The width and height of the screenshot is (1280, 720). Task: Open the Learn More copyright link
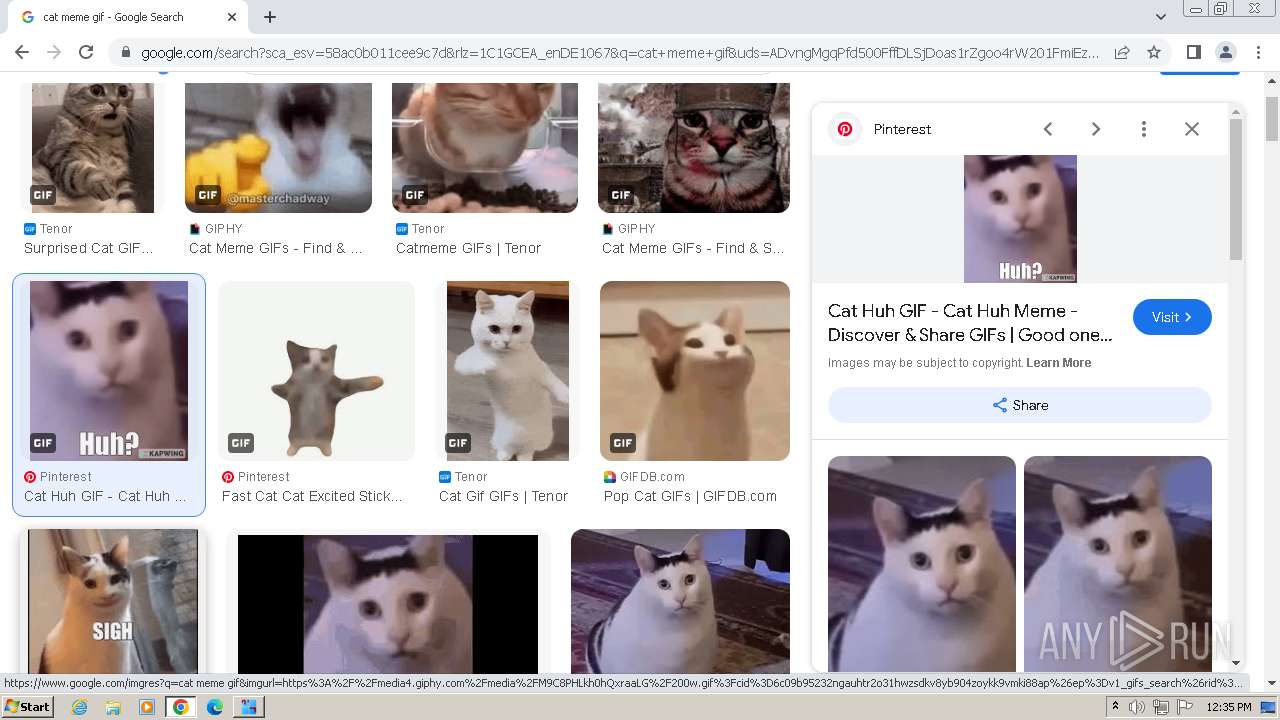coord(1058,363)
